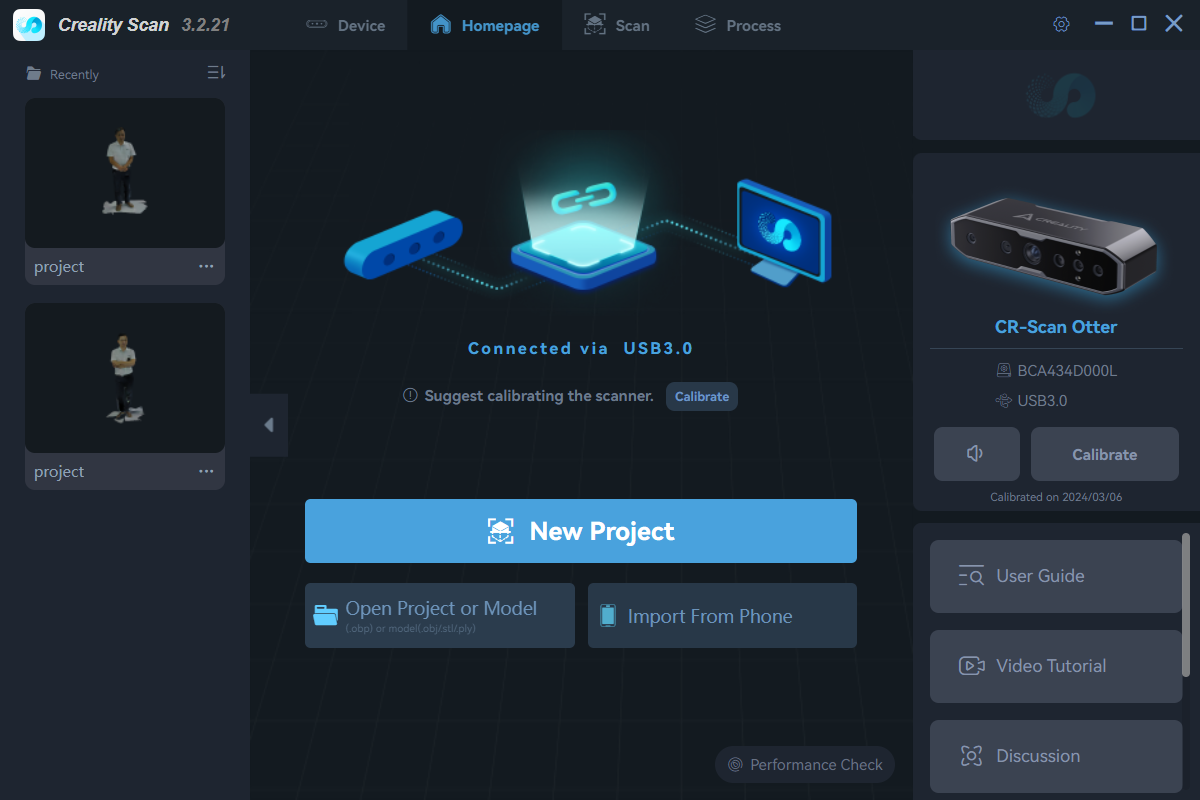Click the sort icon beside Recently

tap(216, 73)
